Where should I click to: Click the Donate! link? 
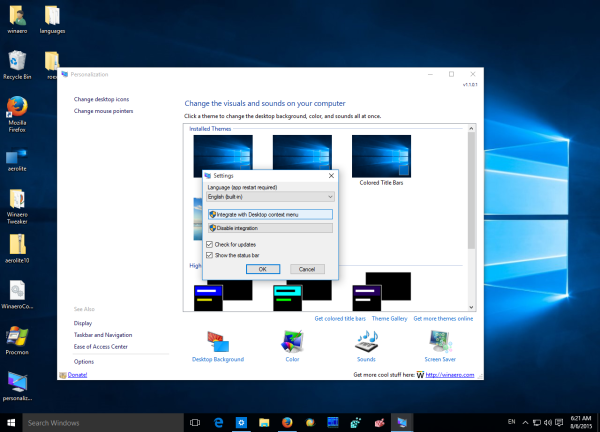click(77, 375)
